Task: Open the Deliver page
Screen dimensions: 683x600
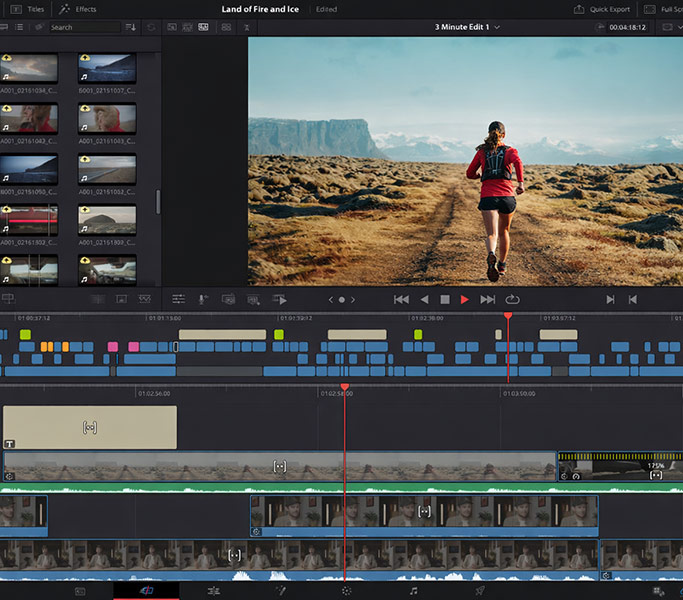Action: point(480,591)
